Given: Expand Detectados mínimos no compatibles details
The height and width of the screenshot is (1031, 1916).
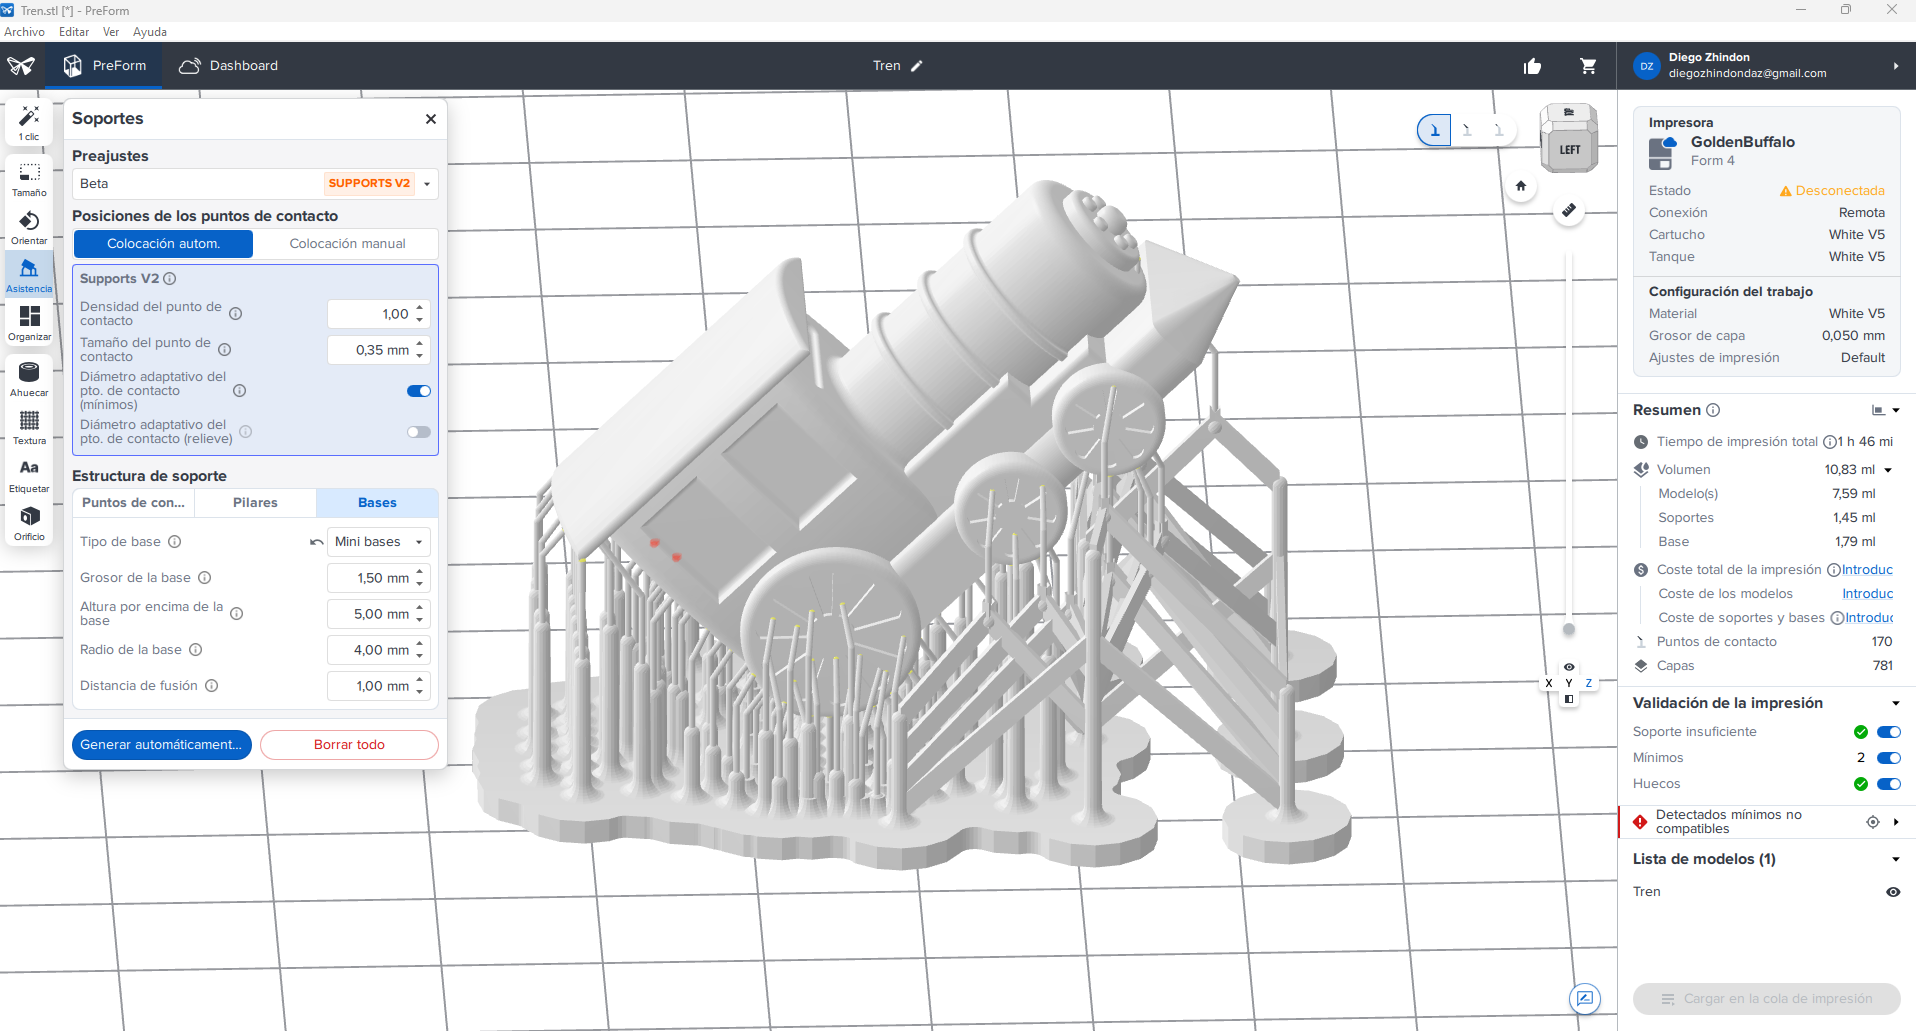Looking at the screenshot, I should click(x=1896, y=822).
